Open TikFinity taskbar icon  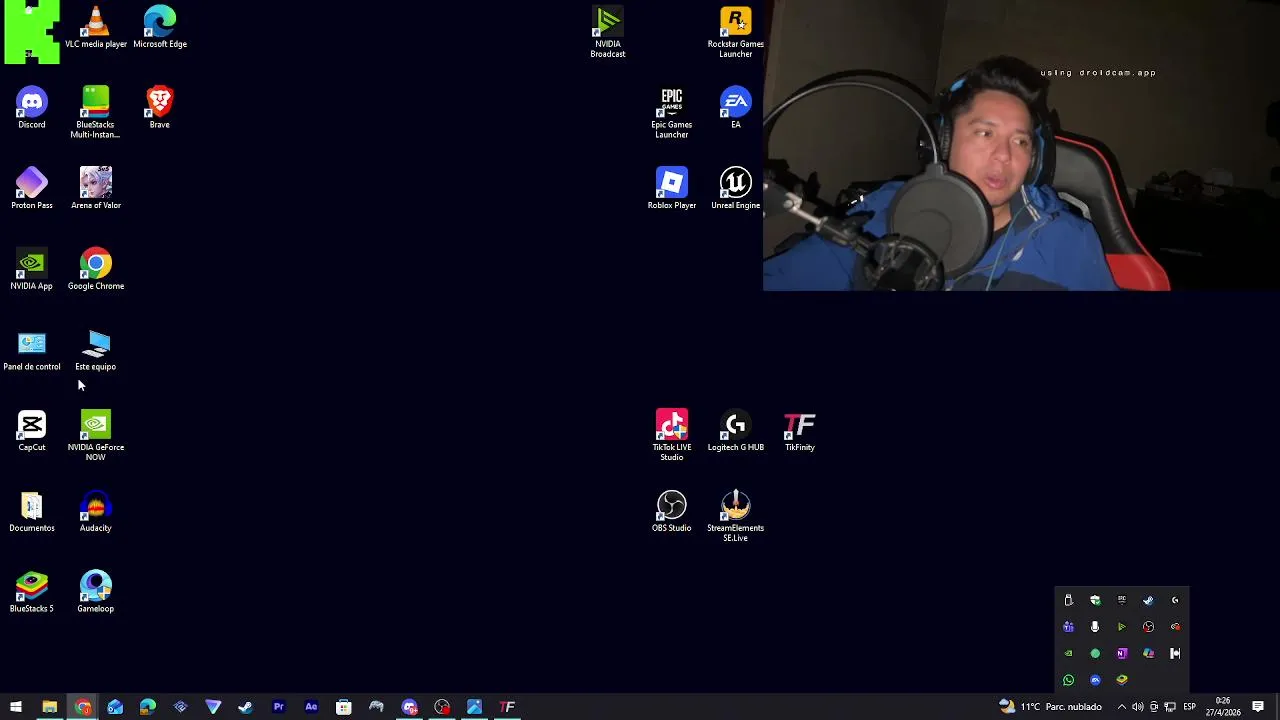(x=507, y=707)
